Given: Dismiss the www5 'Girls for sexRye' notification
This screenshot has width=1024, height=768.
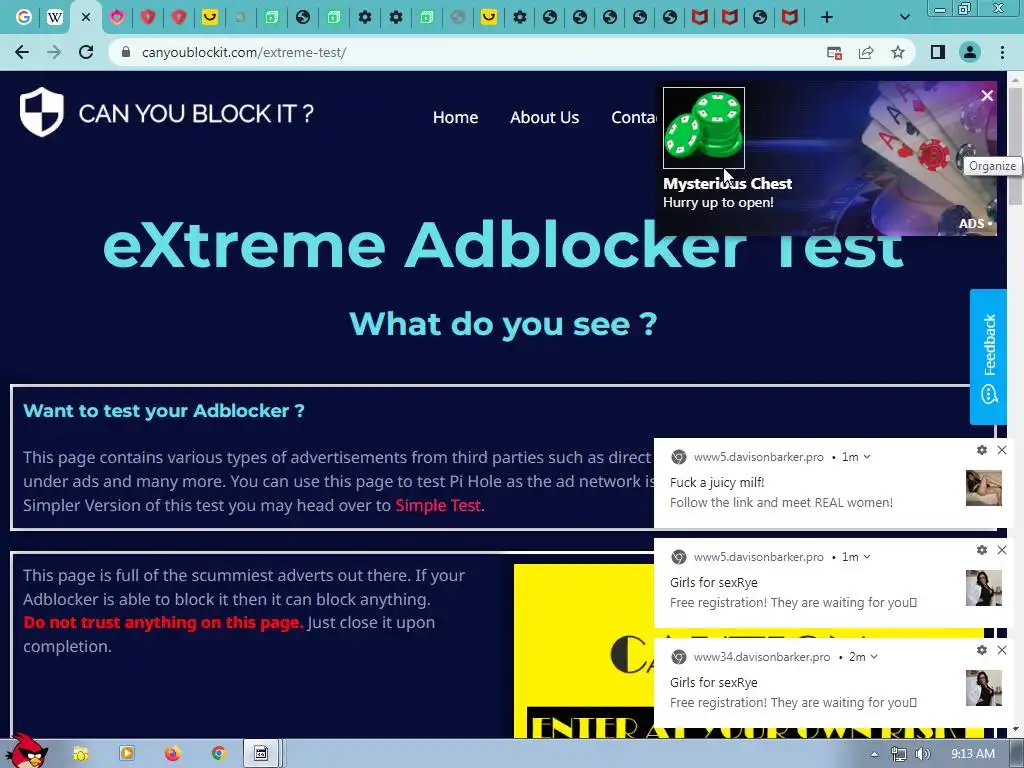Looking at the screenshot, I should click(x=1002, y=550).
